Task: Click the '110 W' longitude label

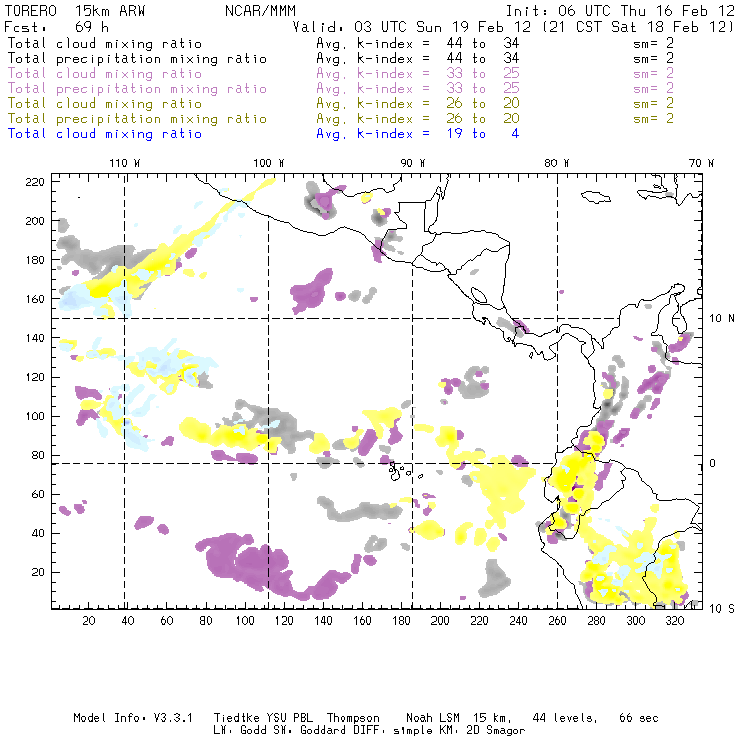Action: (x=125, y=163)
